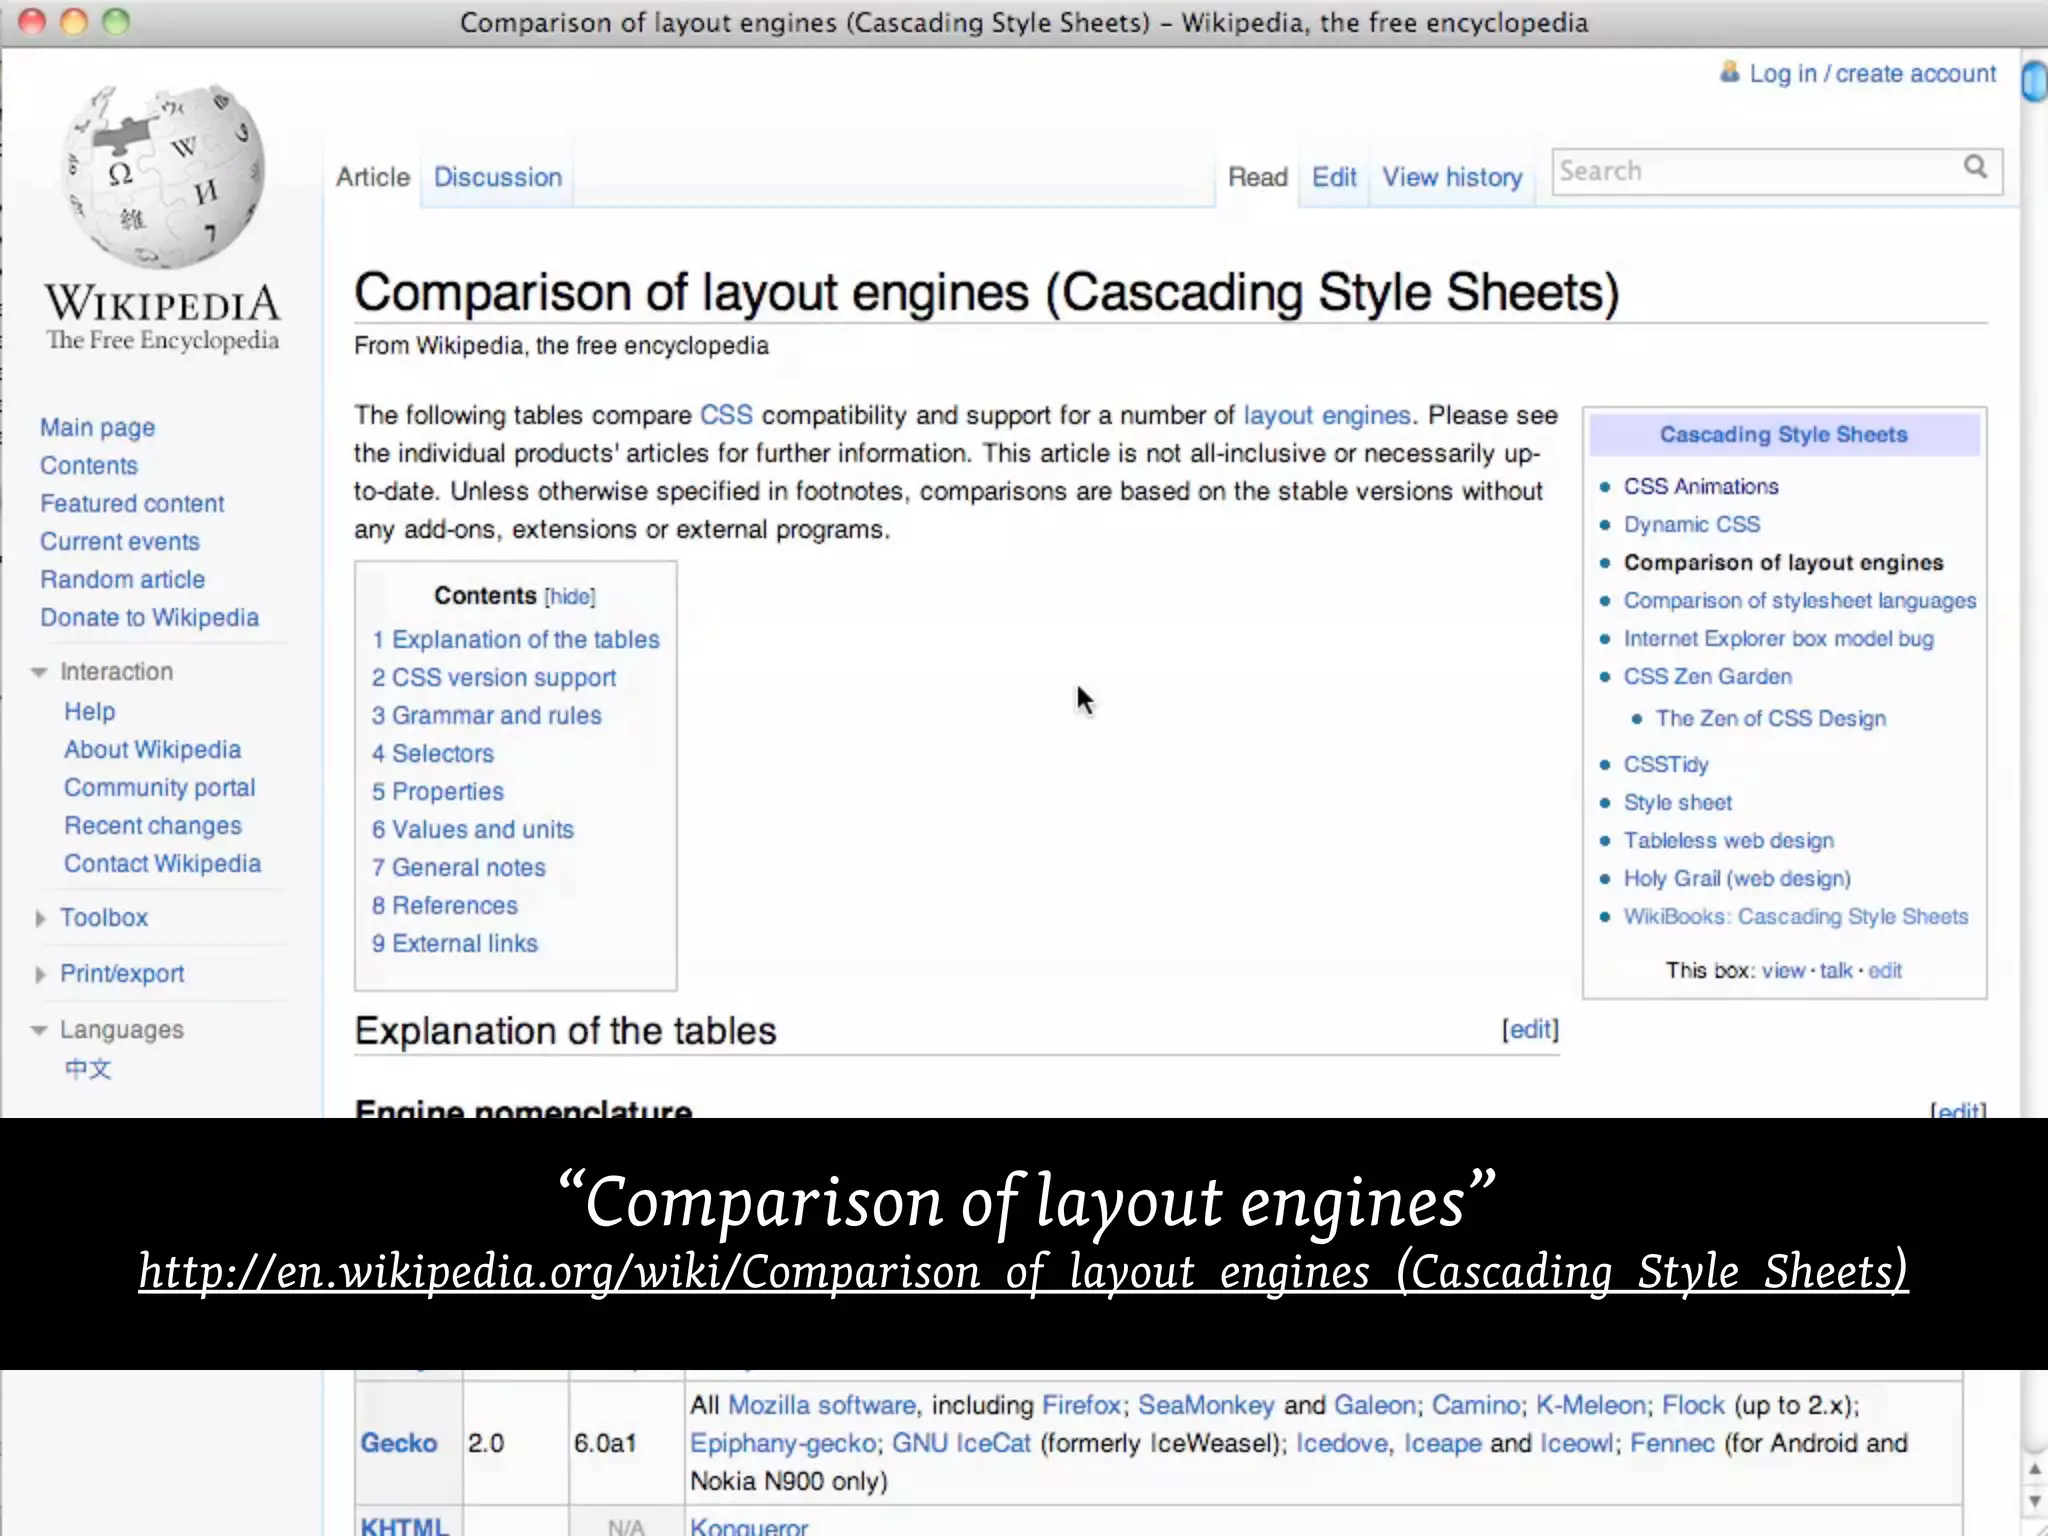Screen dimensions: 2048x1536
Task: Jump to 1 Explanation of the tables
Action: point(516,639)
